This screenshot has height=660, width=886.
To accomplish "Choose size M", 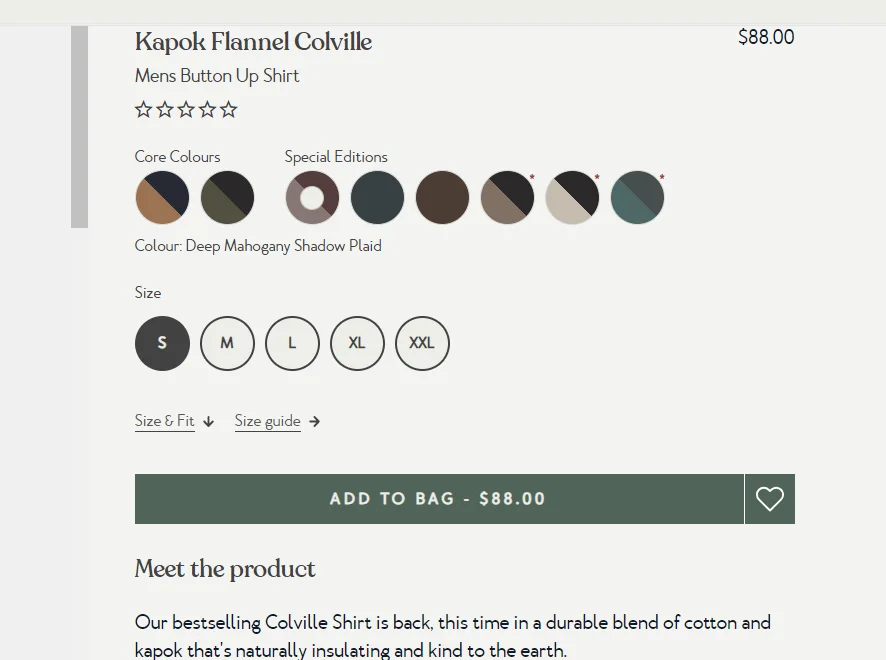I will 227,343.
